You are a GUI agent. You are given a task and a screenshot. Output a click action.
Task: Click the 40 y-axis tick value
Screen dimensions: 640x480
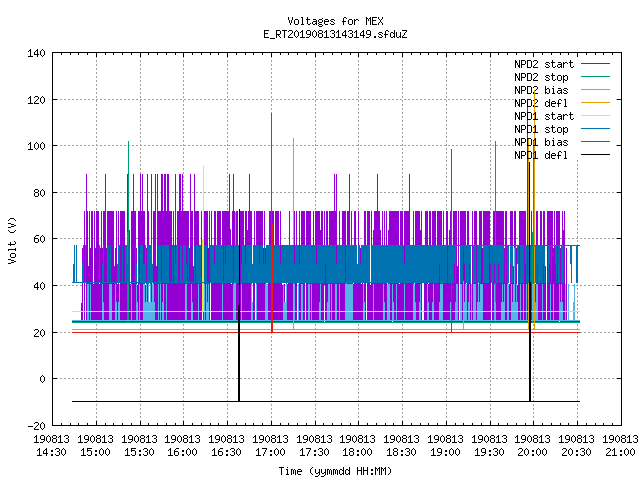click(39, 286)
